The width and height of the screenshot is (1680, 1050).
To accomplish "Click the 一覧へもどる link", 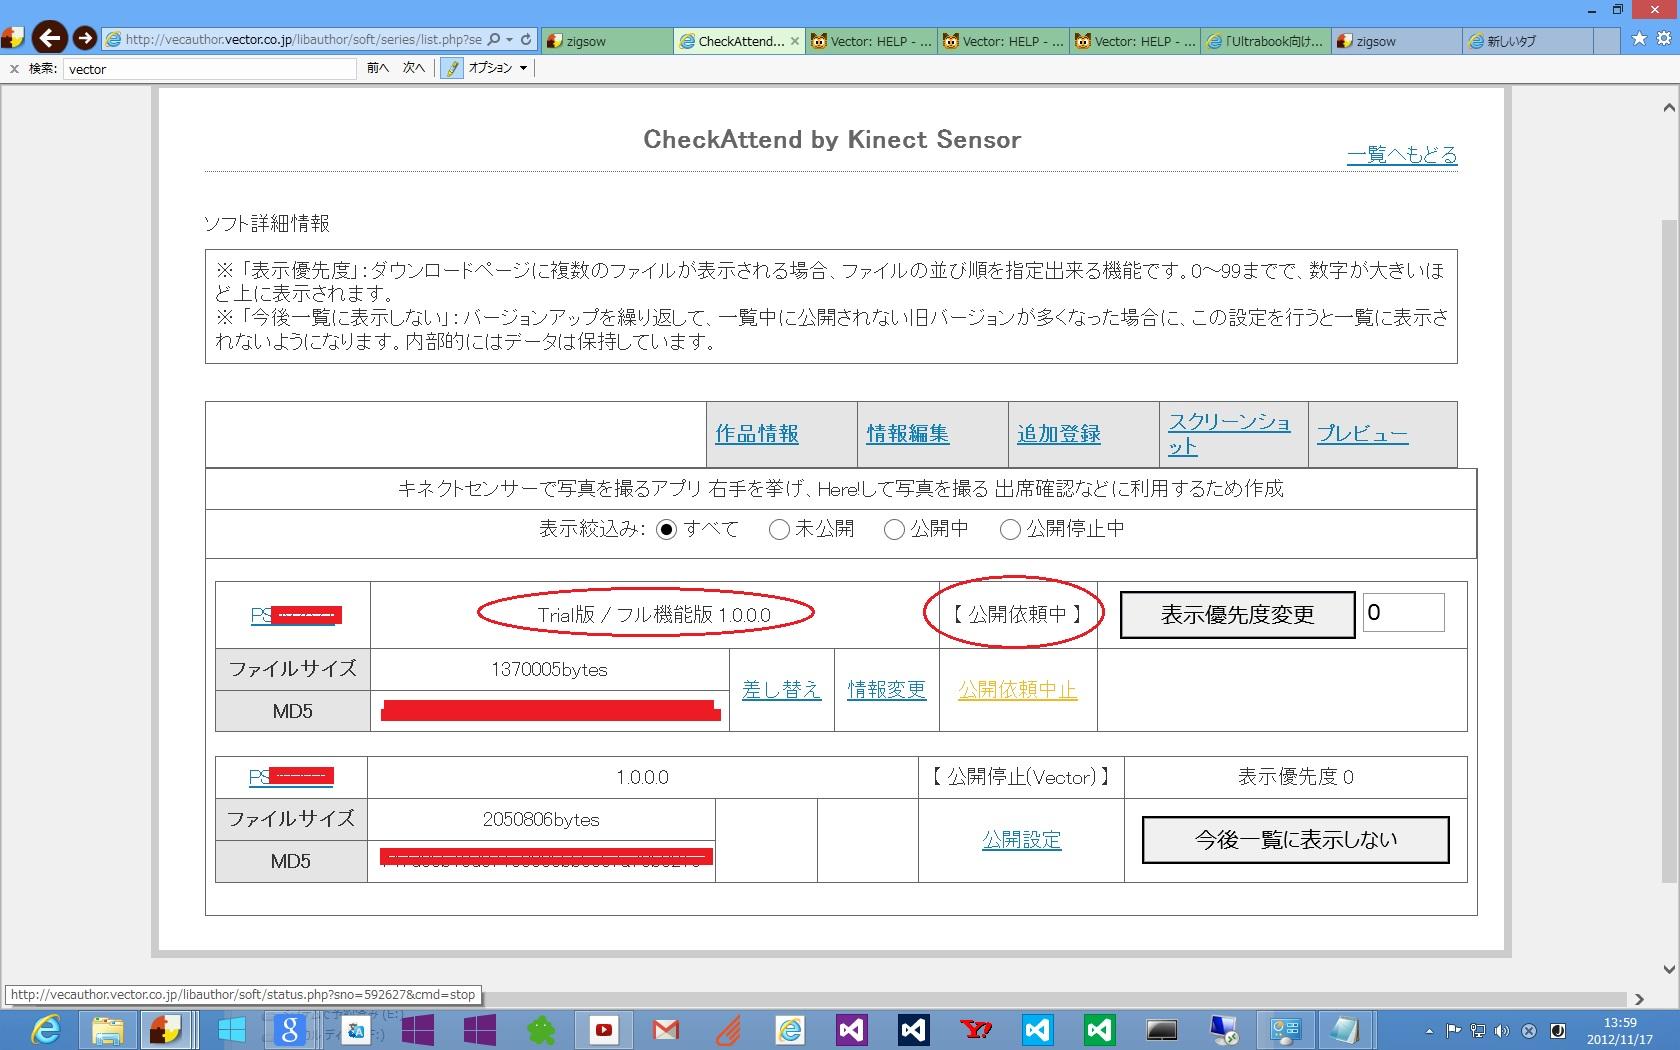I will click(x=1402, y=155).
